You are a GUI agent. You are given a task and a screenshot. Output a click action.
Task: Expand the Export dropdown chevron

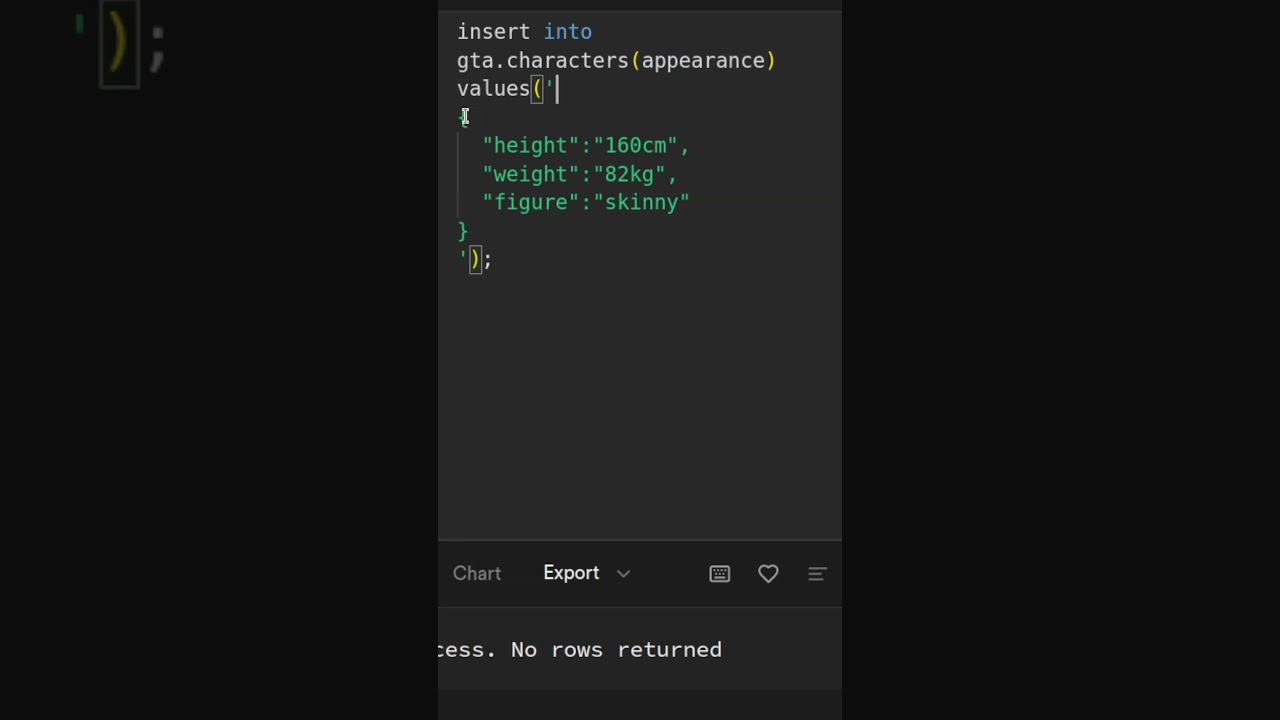point(624,574)
